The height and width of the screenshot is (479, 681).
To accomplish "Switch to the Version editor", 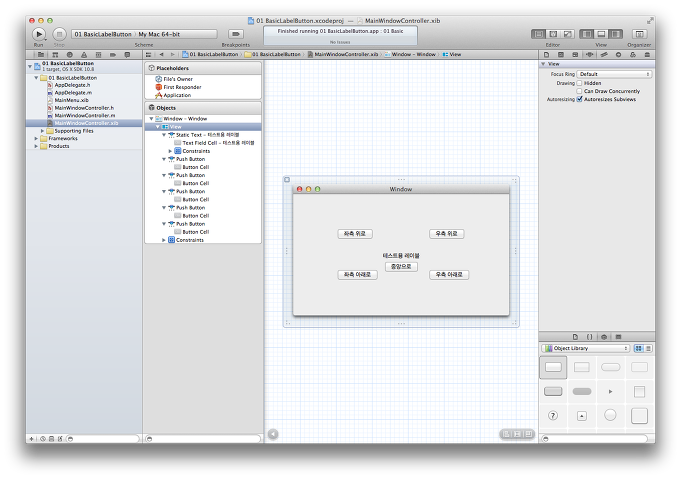I will 568,34.
